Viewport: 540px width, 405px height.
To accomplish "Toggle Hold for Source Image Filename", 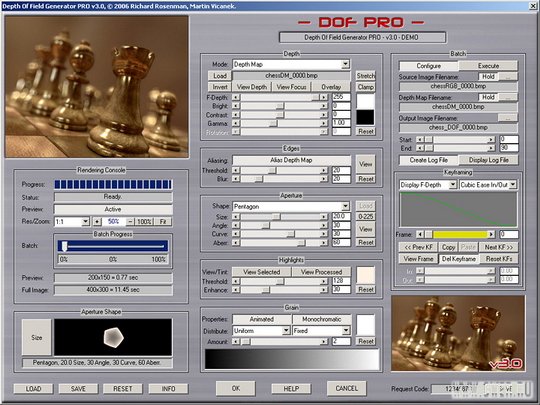I will 488,76.
